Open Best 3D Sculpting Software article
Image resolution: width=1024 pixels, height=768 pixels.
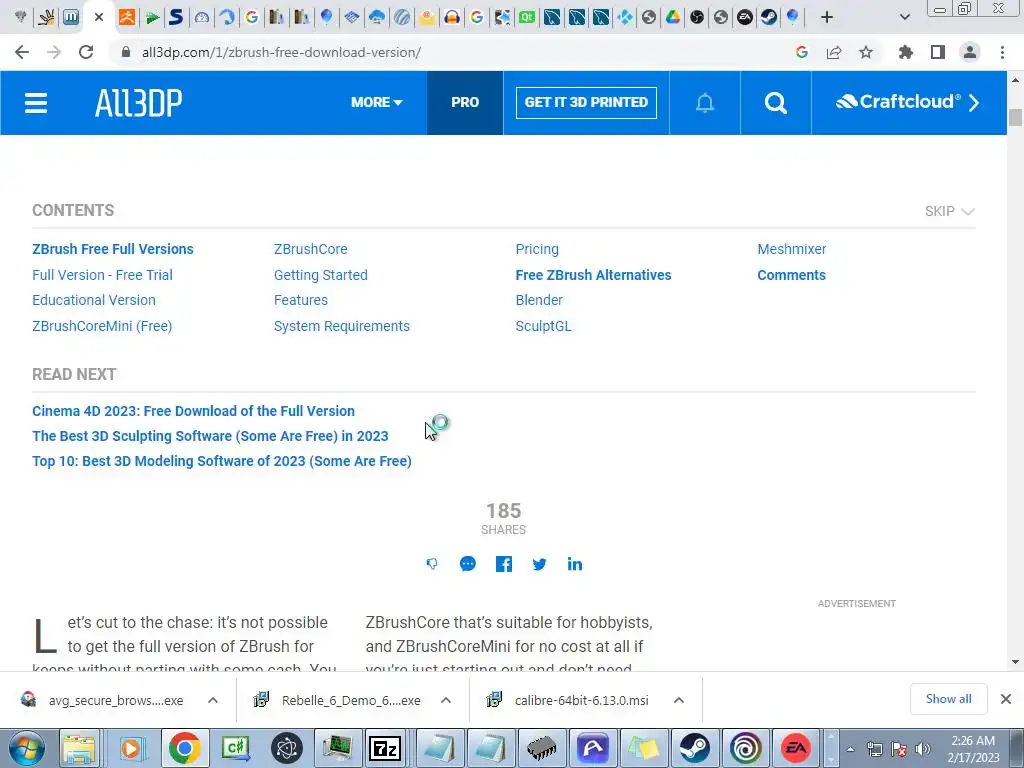point(210,436)
